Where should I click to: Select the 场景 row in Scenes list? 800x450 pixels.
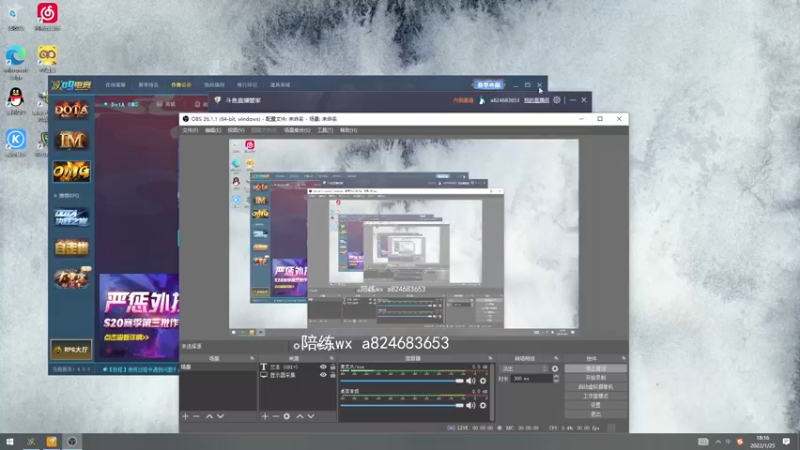pos(218,367)
